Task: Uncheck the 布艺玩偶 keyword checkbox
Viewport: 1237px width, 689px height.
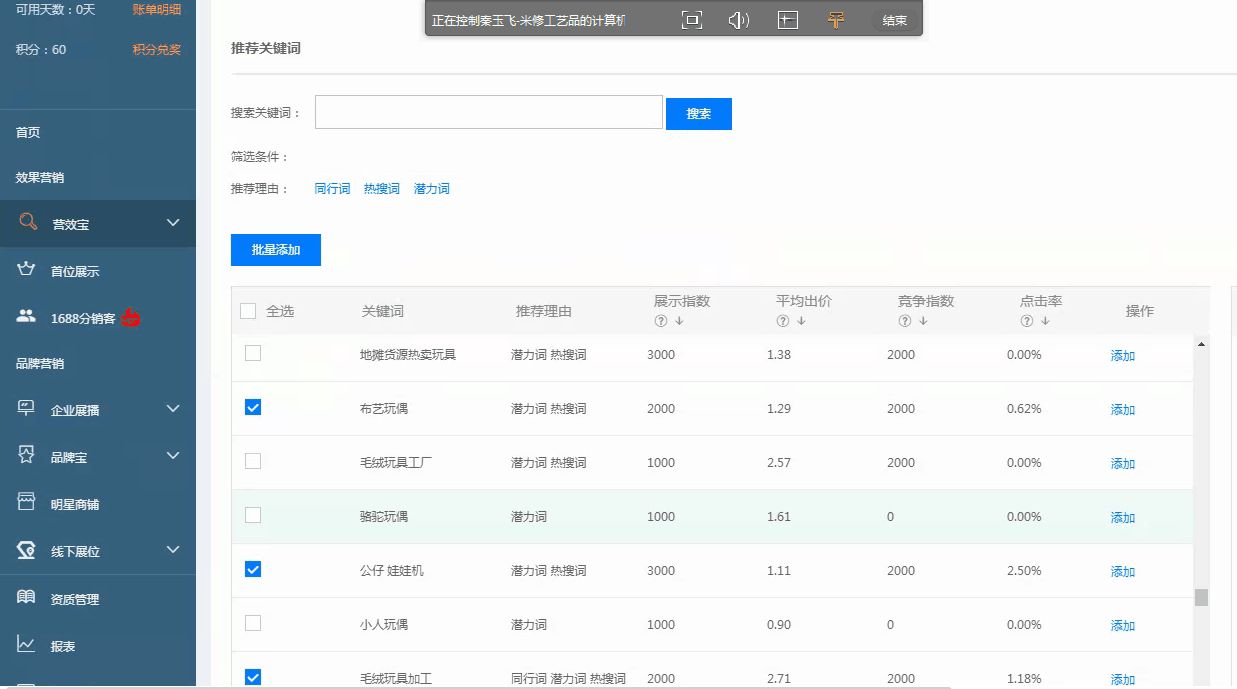Action: [253, 407]
